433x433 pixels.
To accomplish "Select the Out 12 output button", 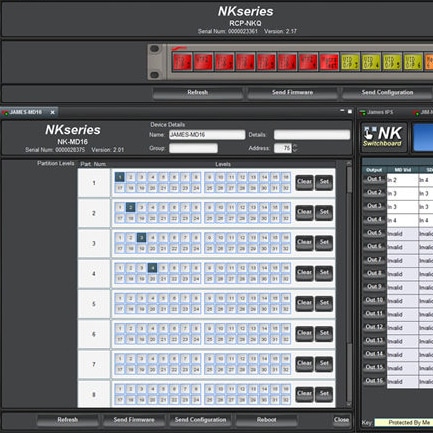I will 374,327.
